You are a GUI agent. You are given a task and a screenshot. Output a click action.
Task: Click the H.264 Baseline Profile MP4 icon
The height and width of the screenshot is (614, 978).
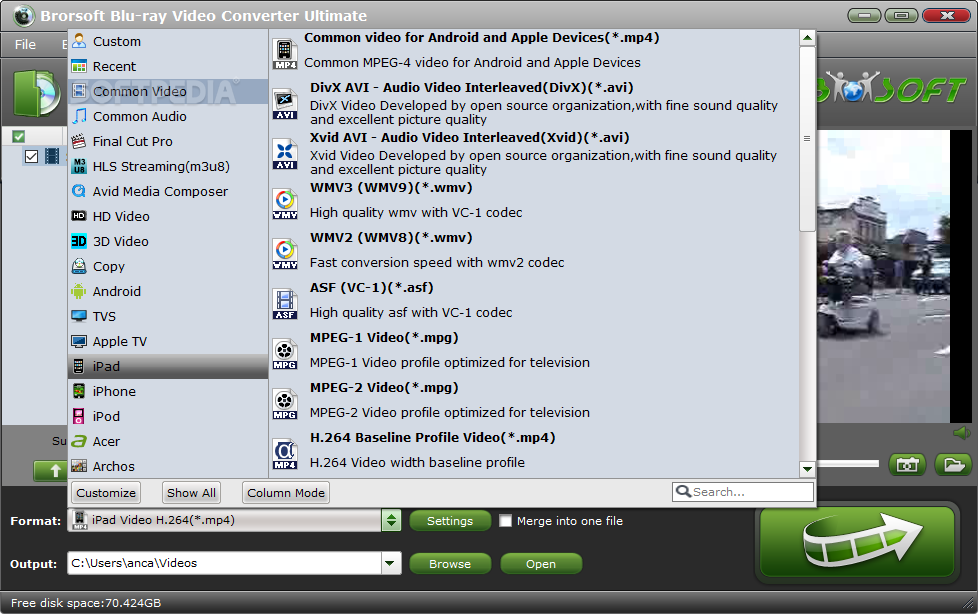click(x=285, y=454)
